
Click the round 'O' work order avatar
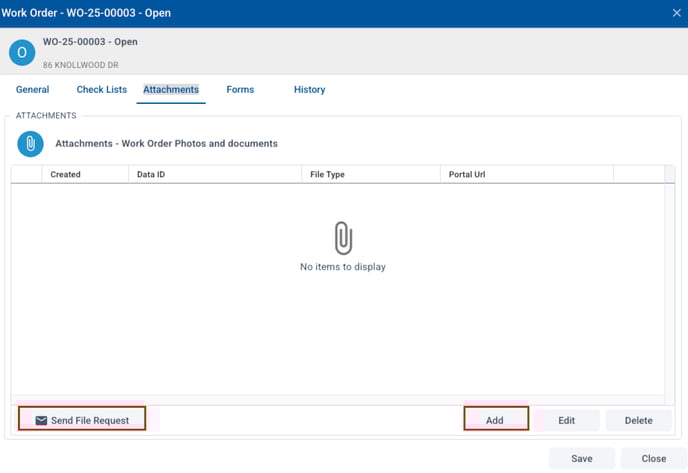coord(22,53)
